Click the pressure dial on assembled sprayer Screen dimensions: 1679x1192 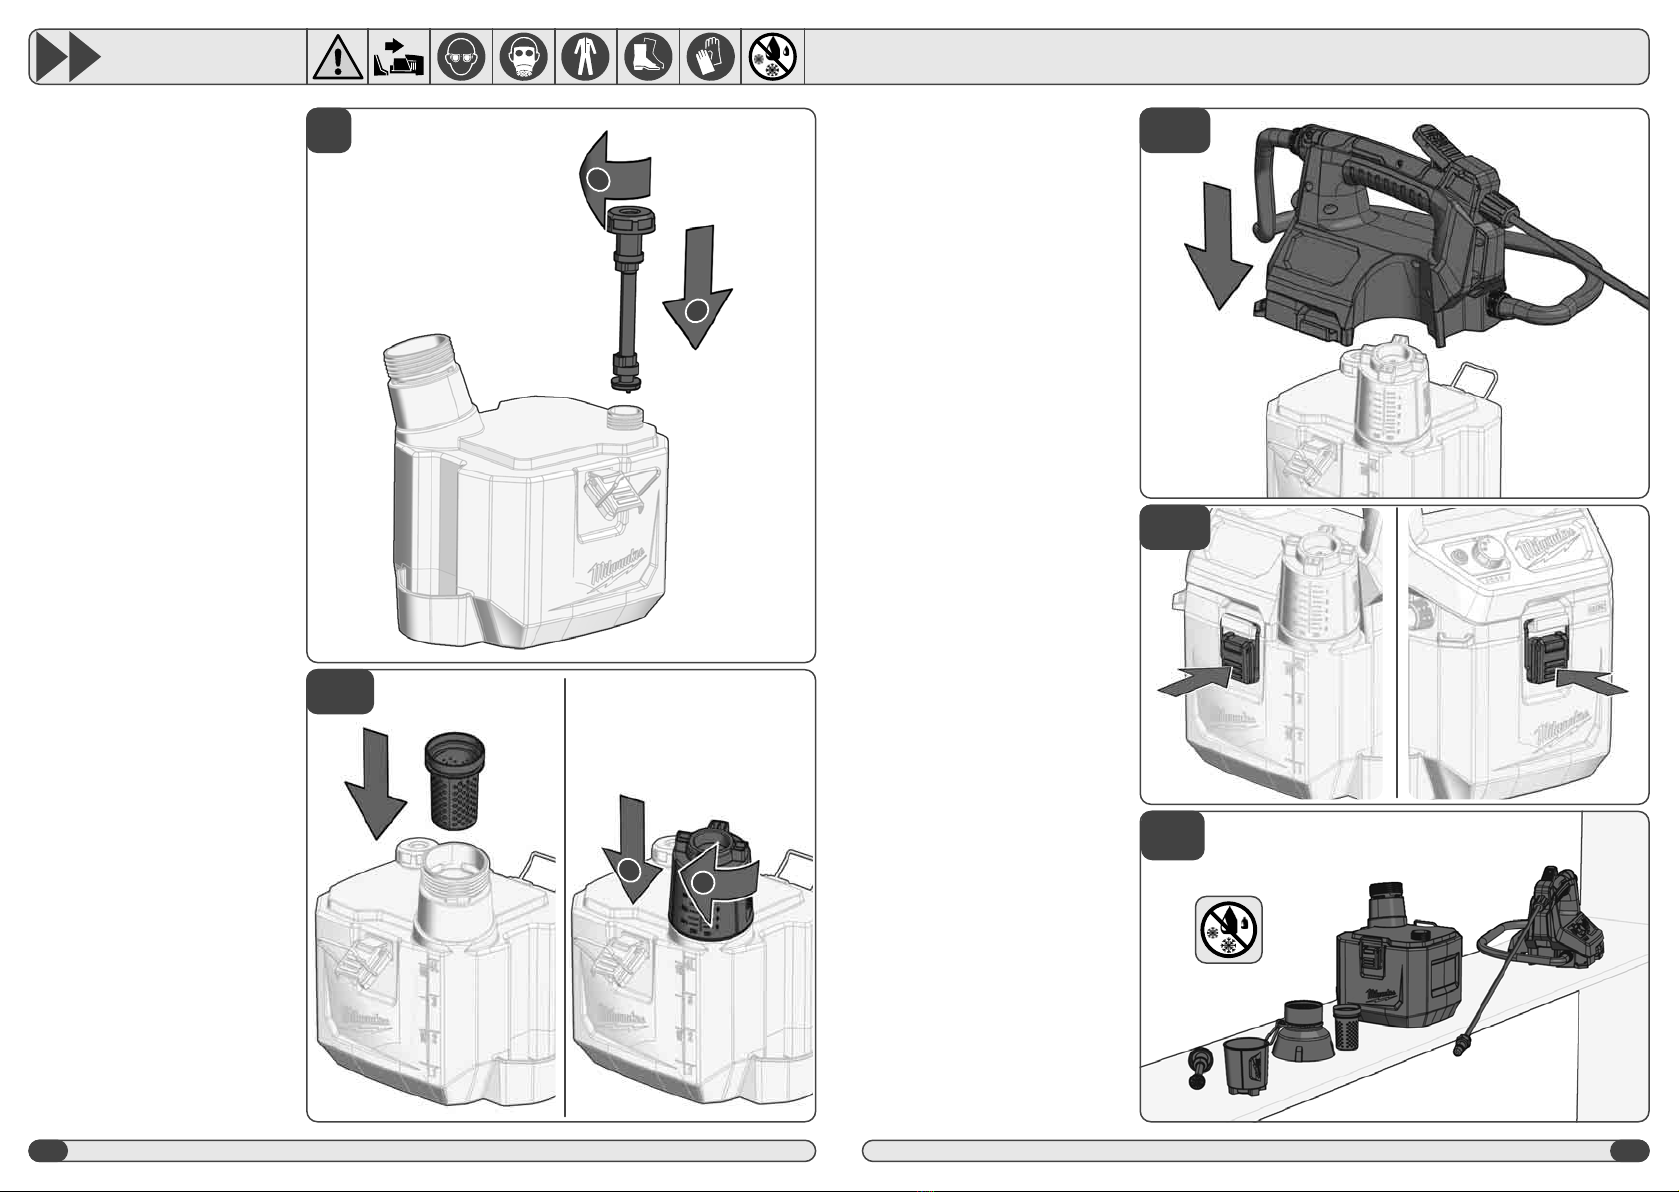pyautogui.click(x=1490, y=551)
